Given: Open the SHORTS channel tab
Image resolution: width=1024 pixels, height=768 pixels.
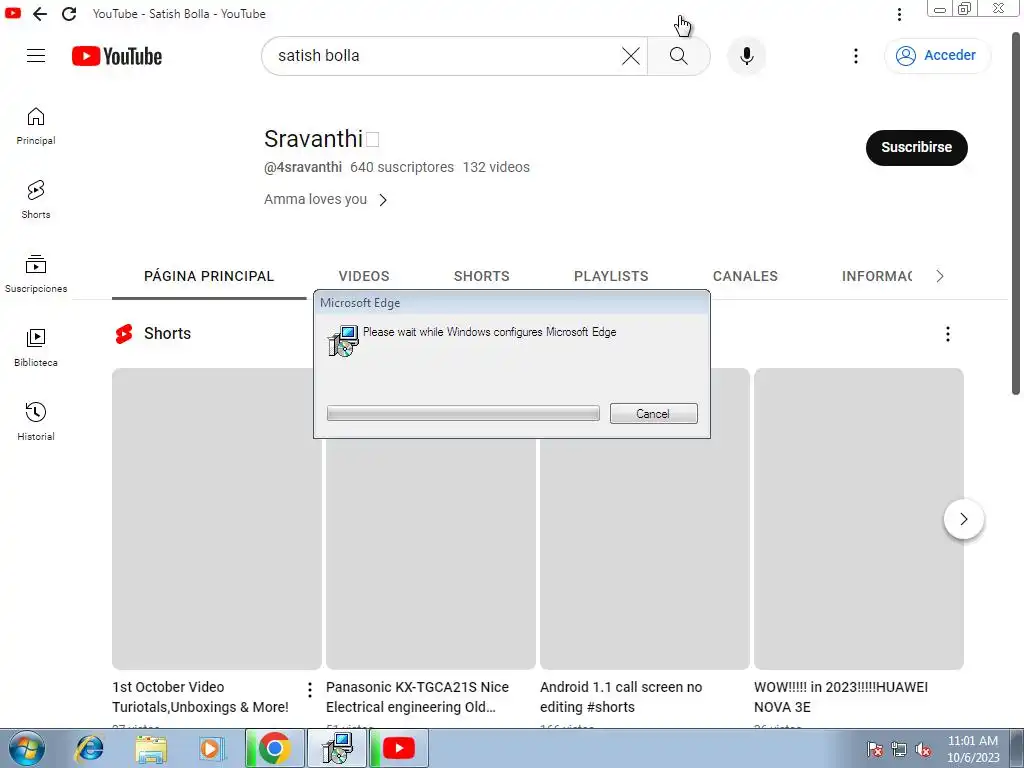Looking at the screenshot, I should (x=482, y=276).
